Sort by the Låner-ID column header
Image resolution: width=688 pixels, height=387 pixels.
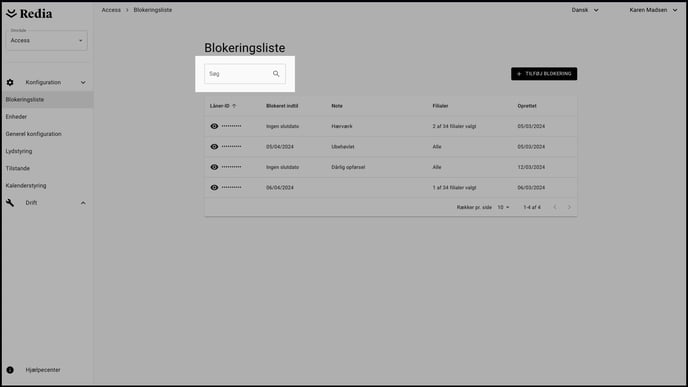223,106
